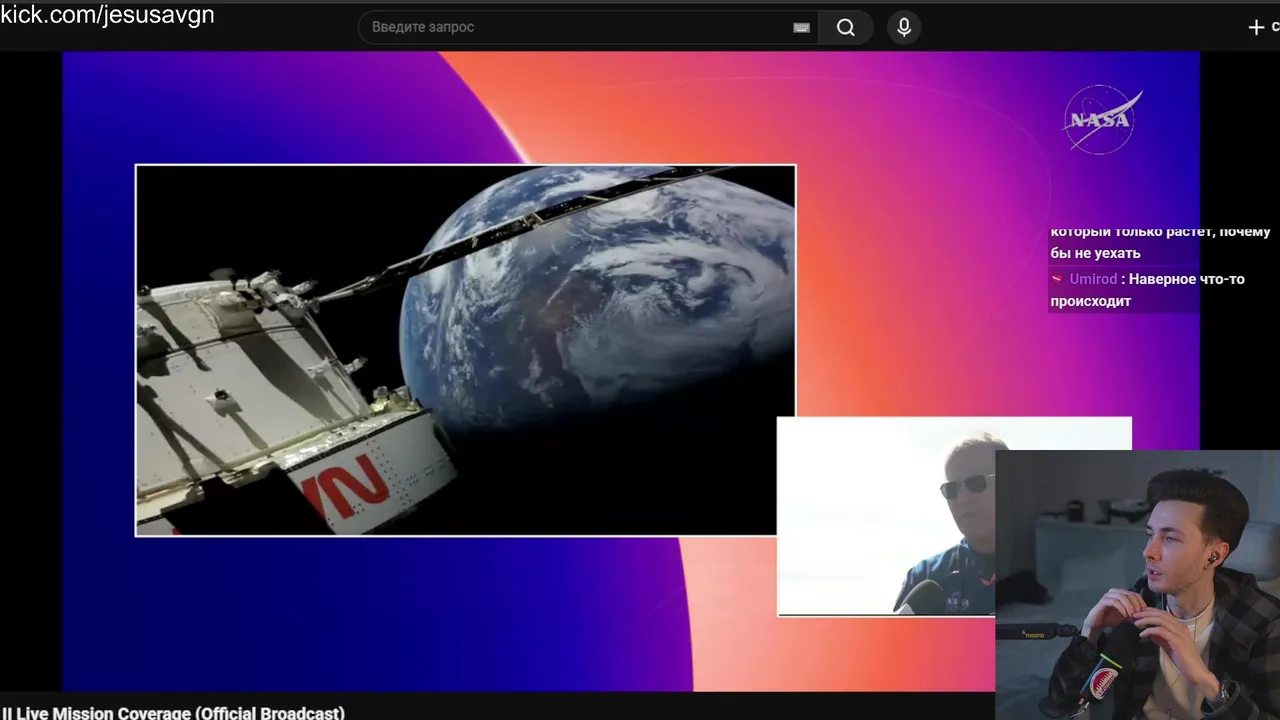Click the video title 'Live Mission Coverage (Official Broadcast)'
Viewport: 1280px width, 720px height.
coord(179,713)
